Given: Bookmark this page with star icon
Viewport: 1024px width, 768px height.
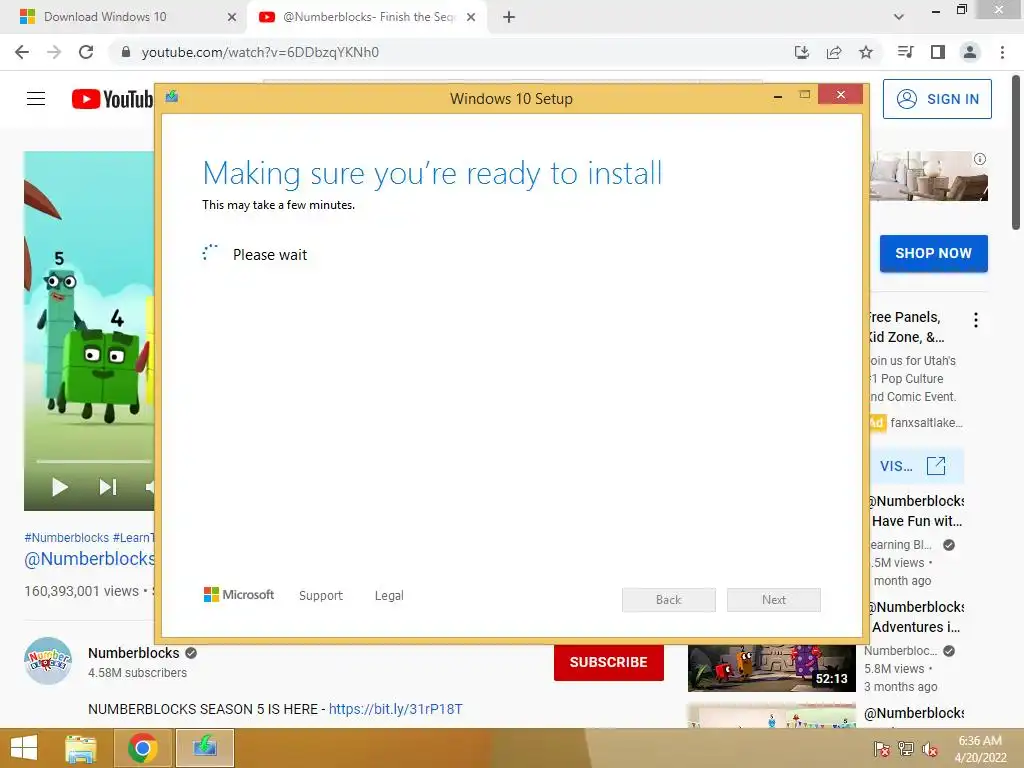Looking at the screenshot, I should click(x=866, y=52).
